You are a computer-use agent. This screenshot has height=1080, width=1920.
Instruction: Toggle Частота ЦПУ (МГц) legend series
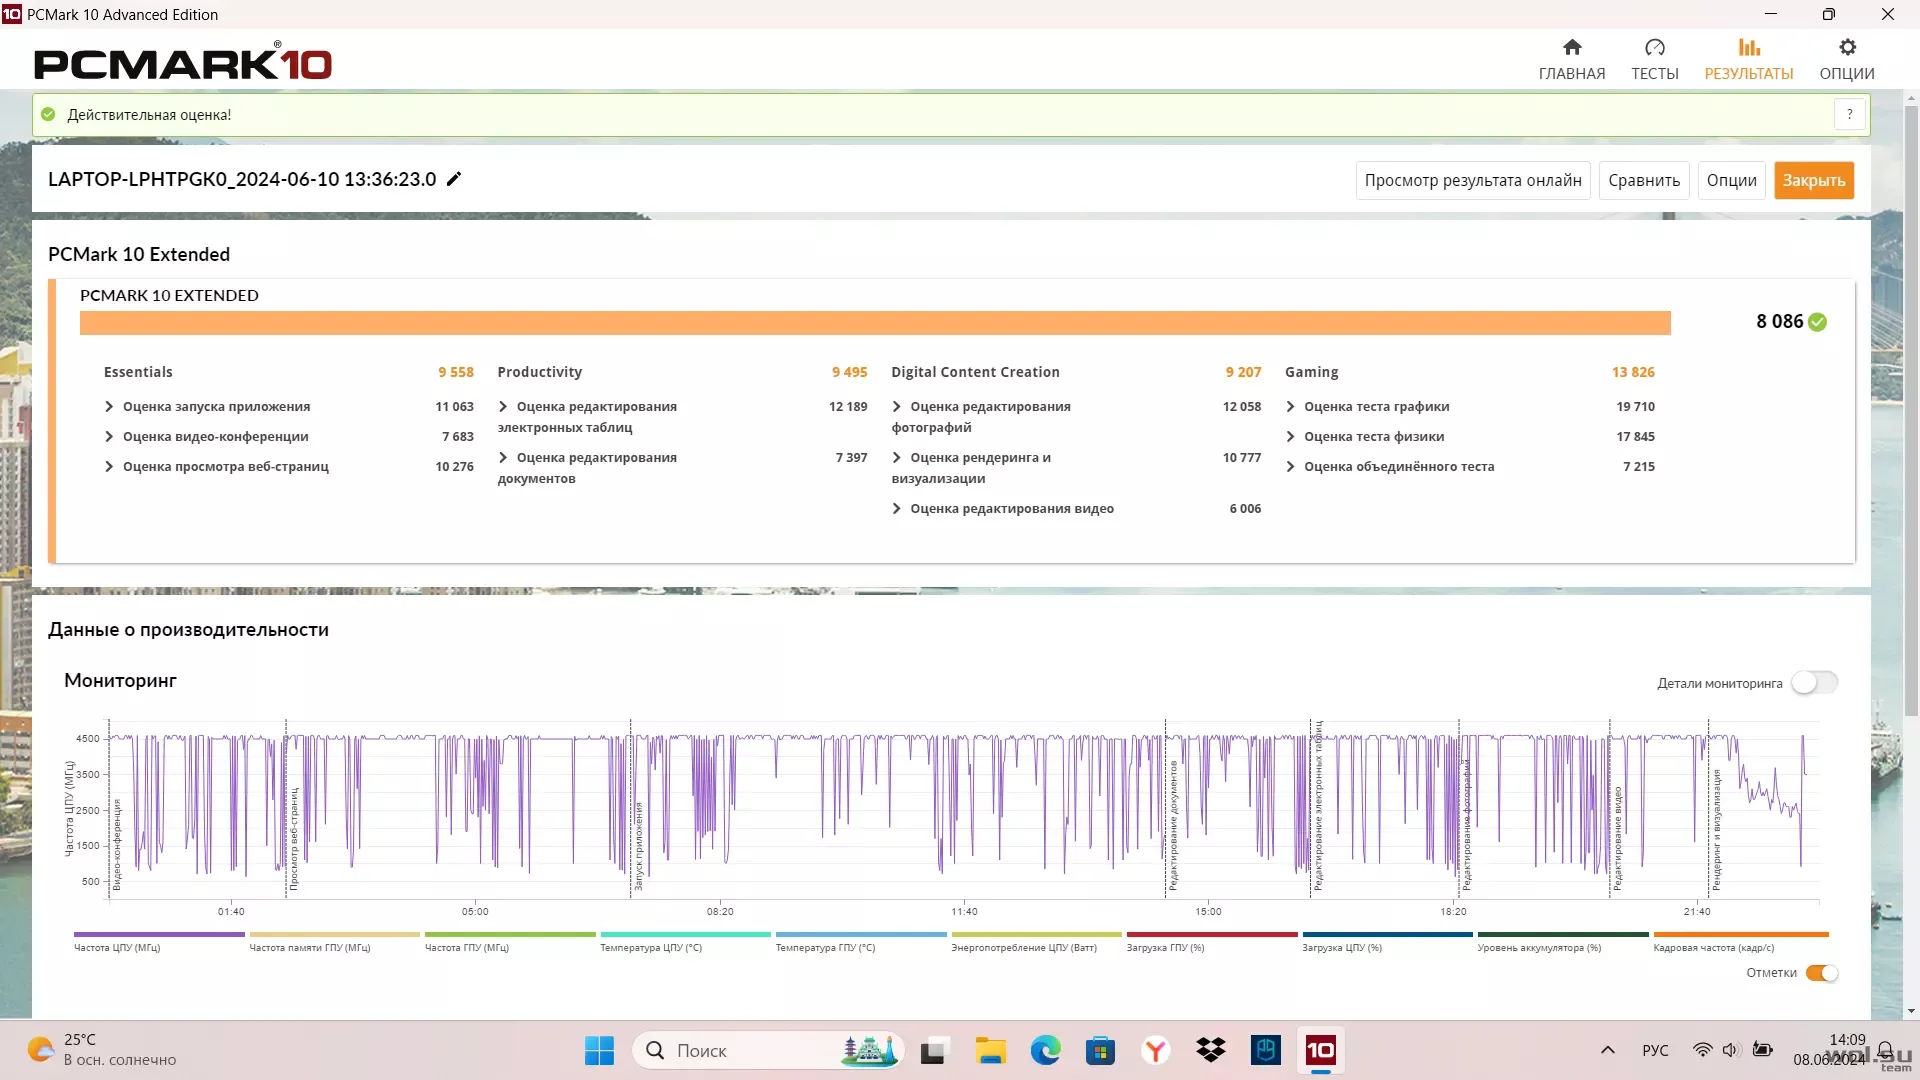(159, 941)
